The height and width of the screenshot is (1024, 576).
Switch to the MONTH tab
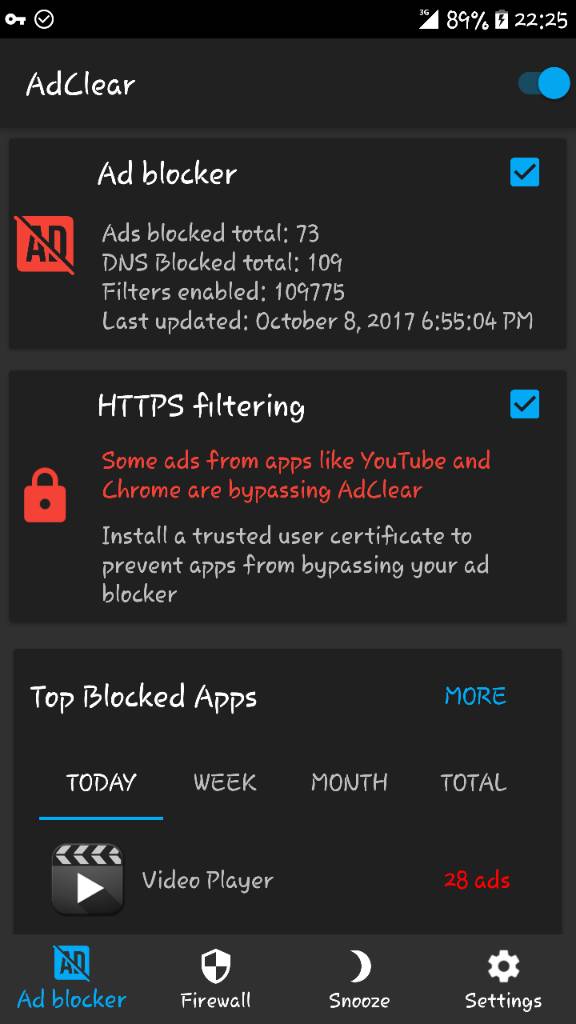point(349,782)
